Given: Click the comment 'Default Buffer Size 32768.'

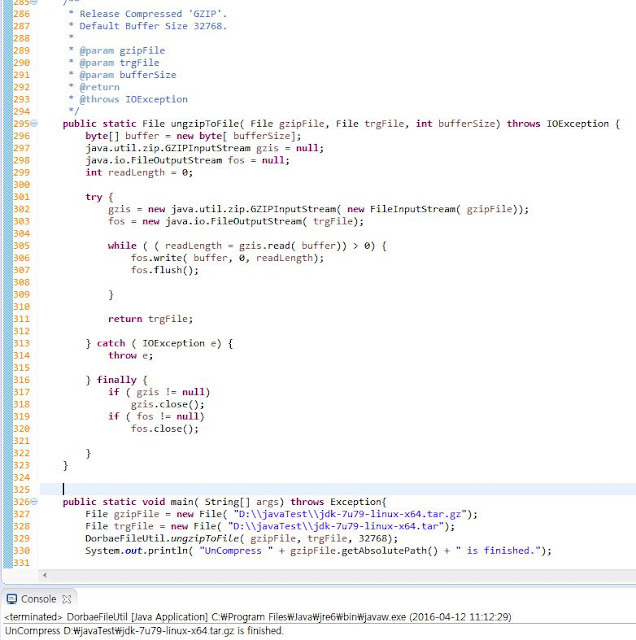Looking at the screenshot, I should (x=153, y=26).
